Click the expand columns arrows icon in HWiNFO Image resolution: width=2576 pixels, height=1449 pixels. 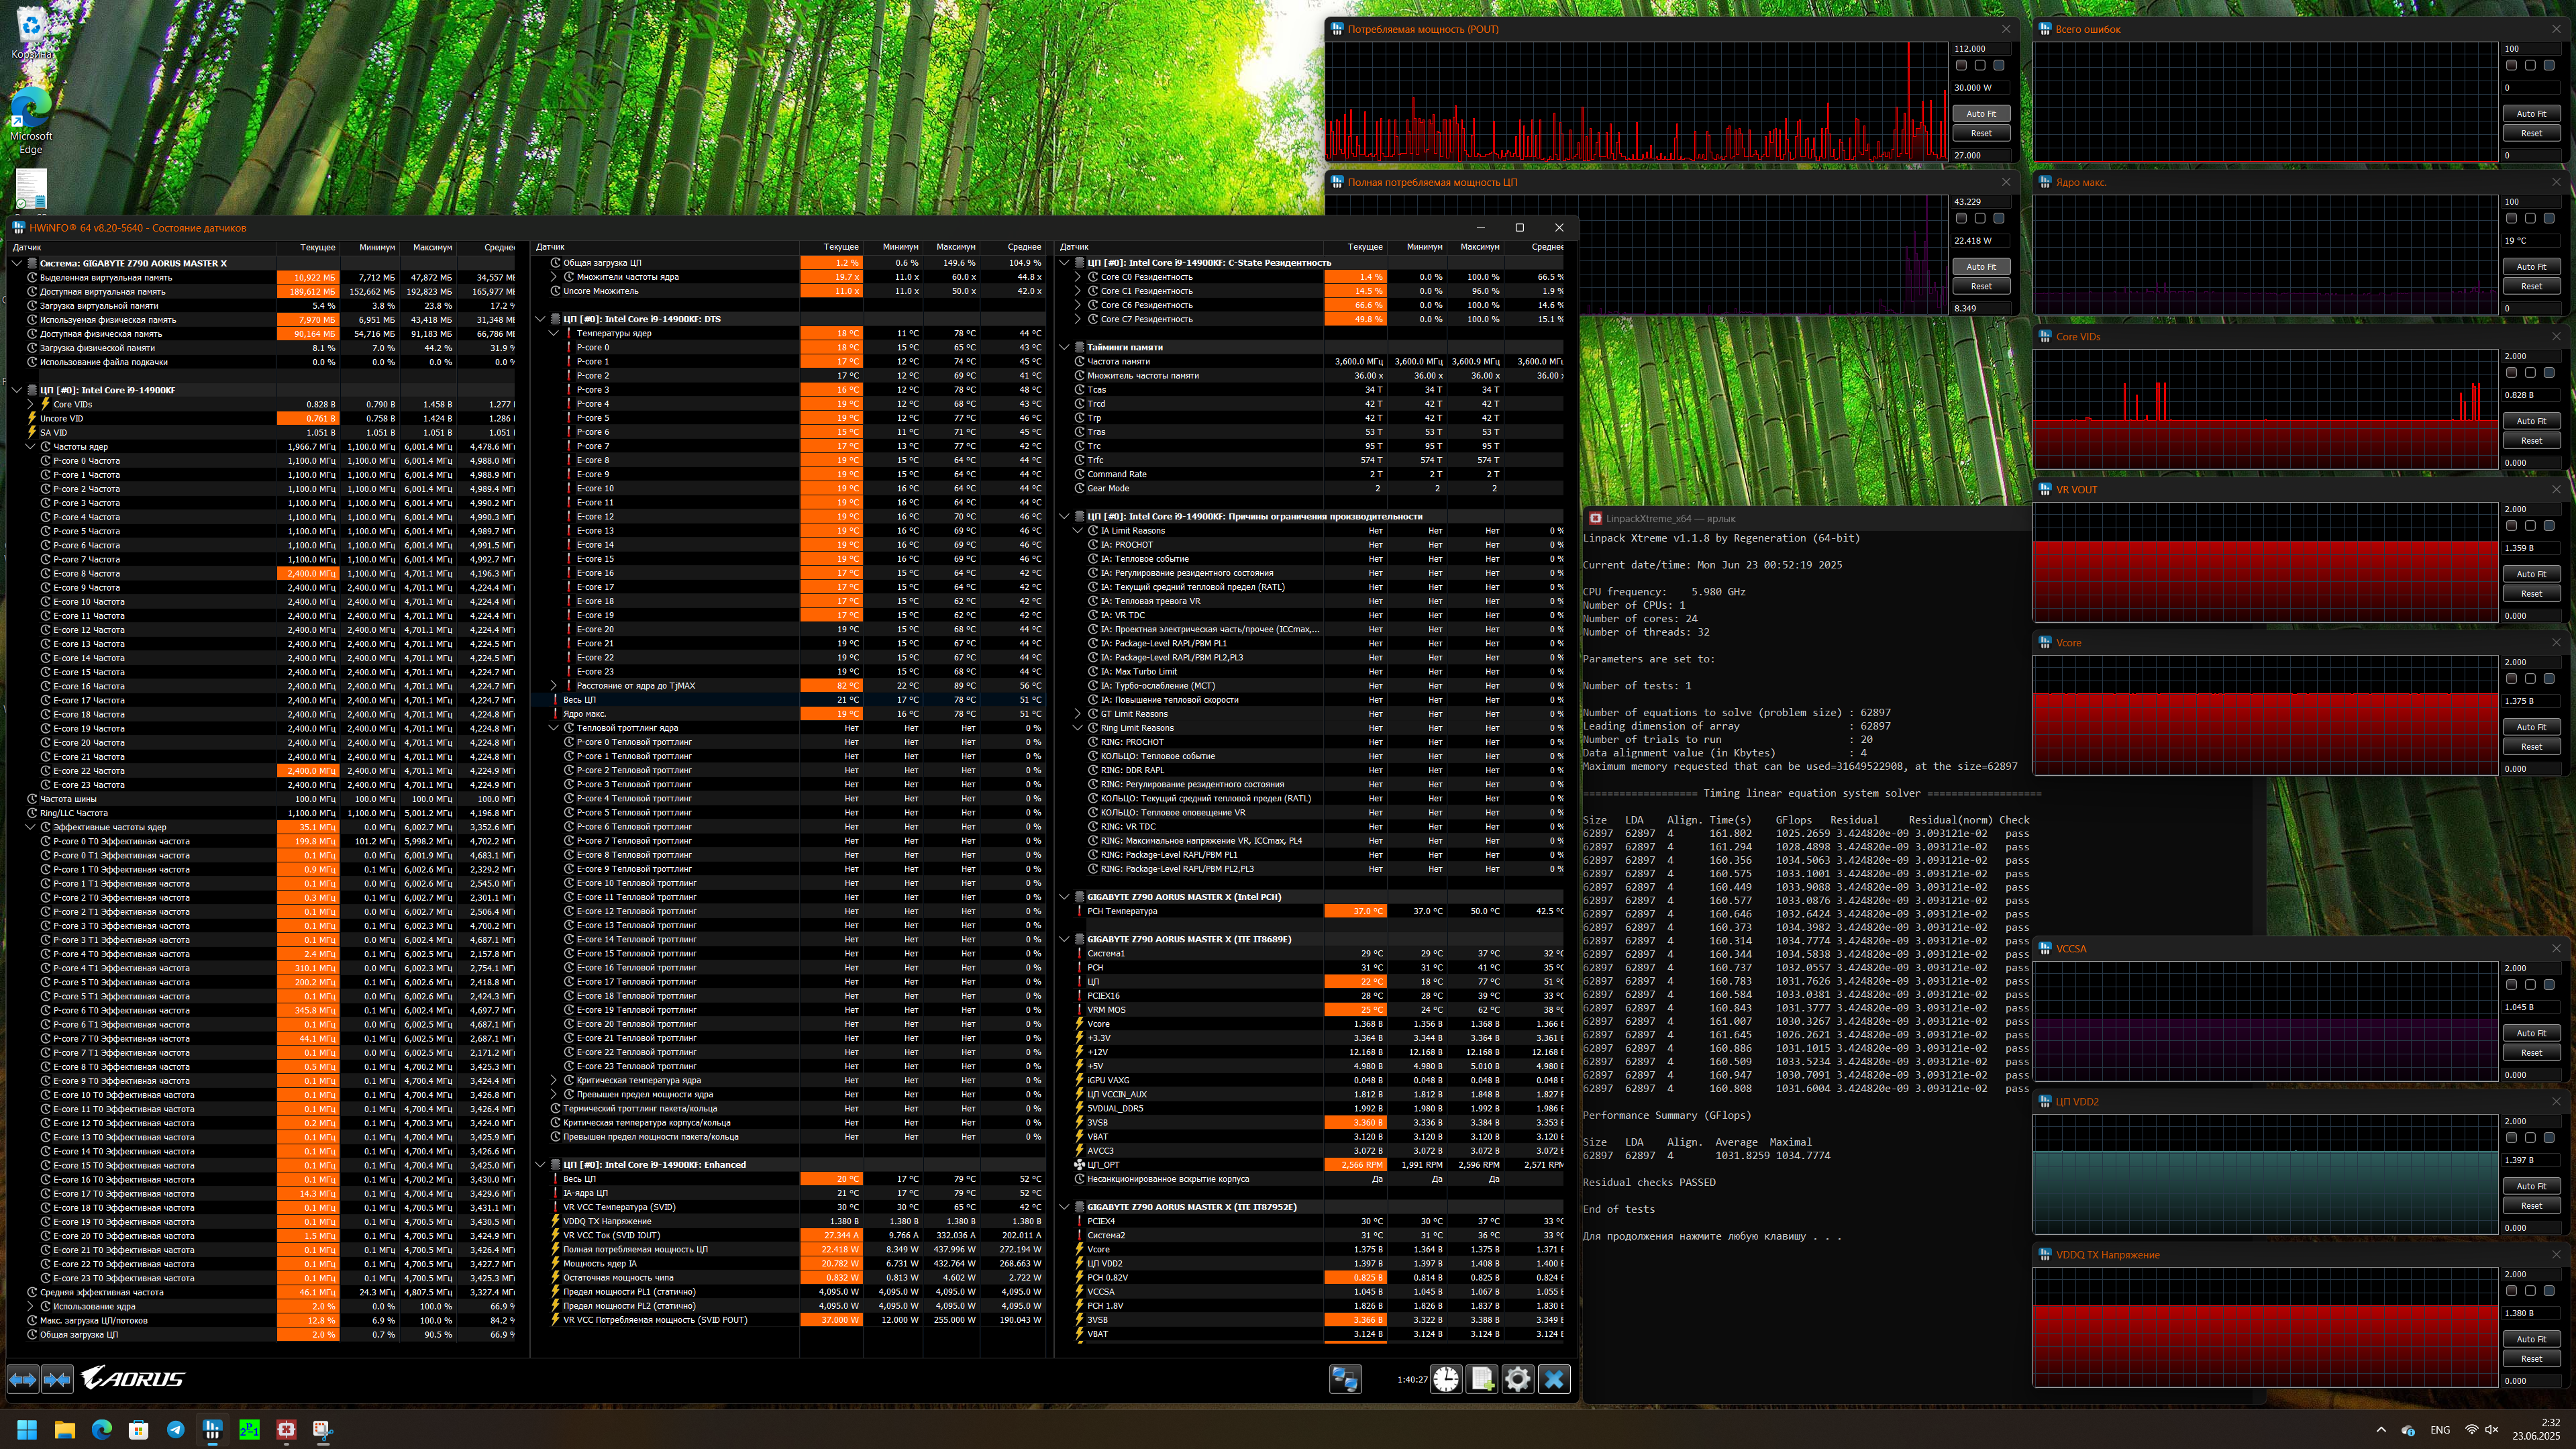point(23,1380)
